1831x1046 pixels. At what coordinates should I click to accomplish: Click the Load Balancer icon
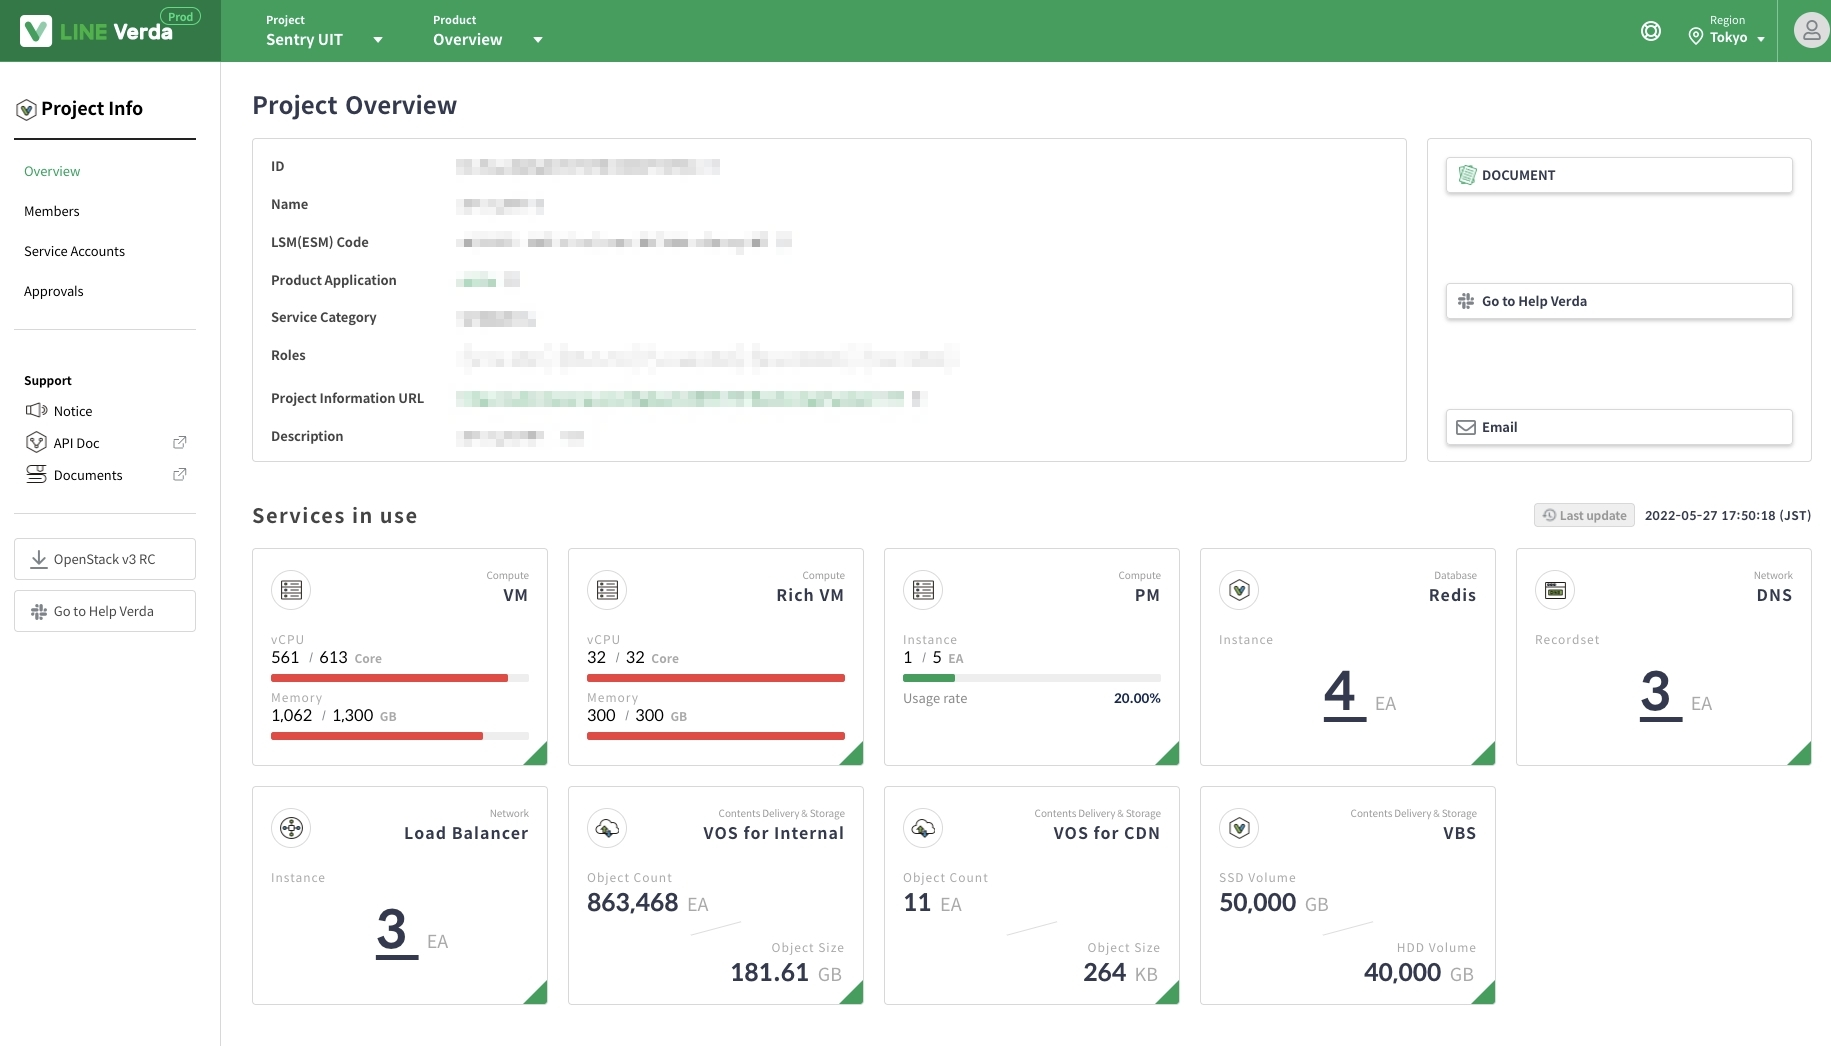tap(291, 828)
